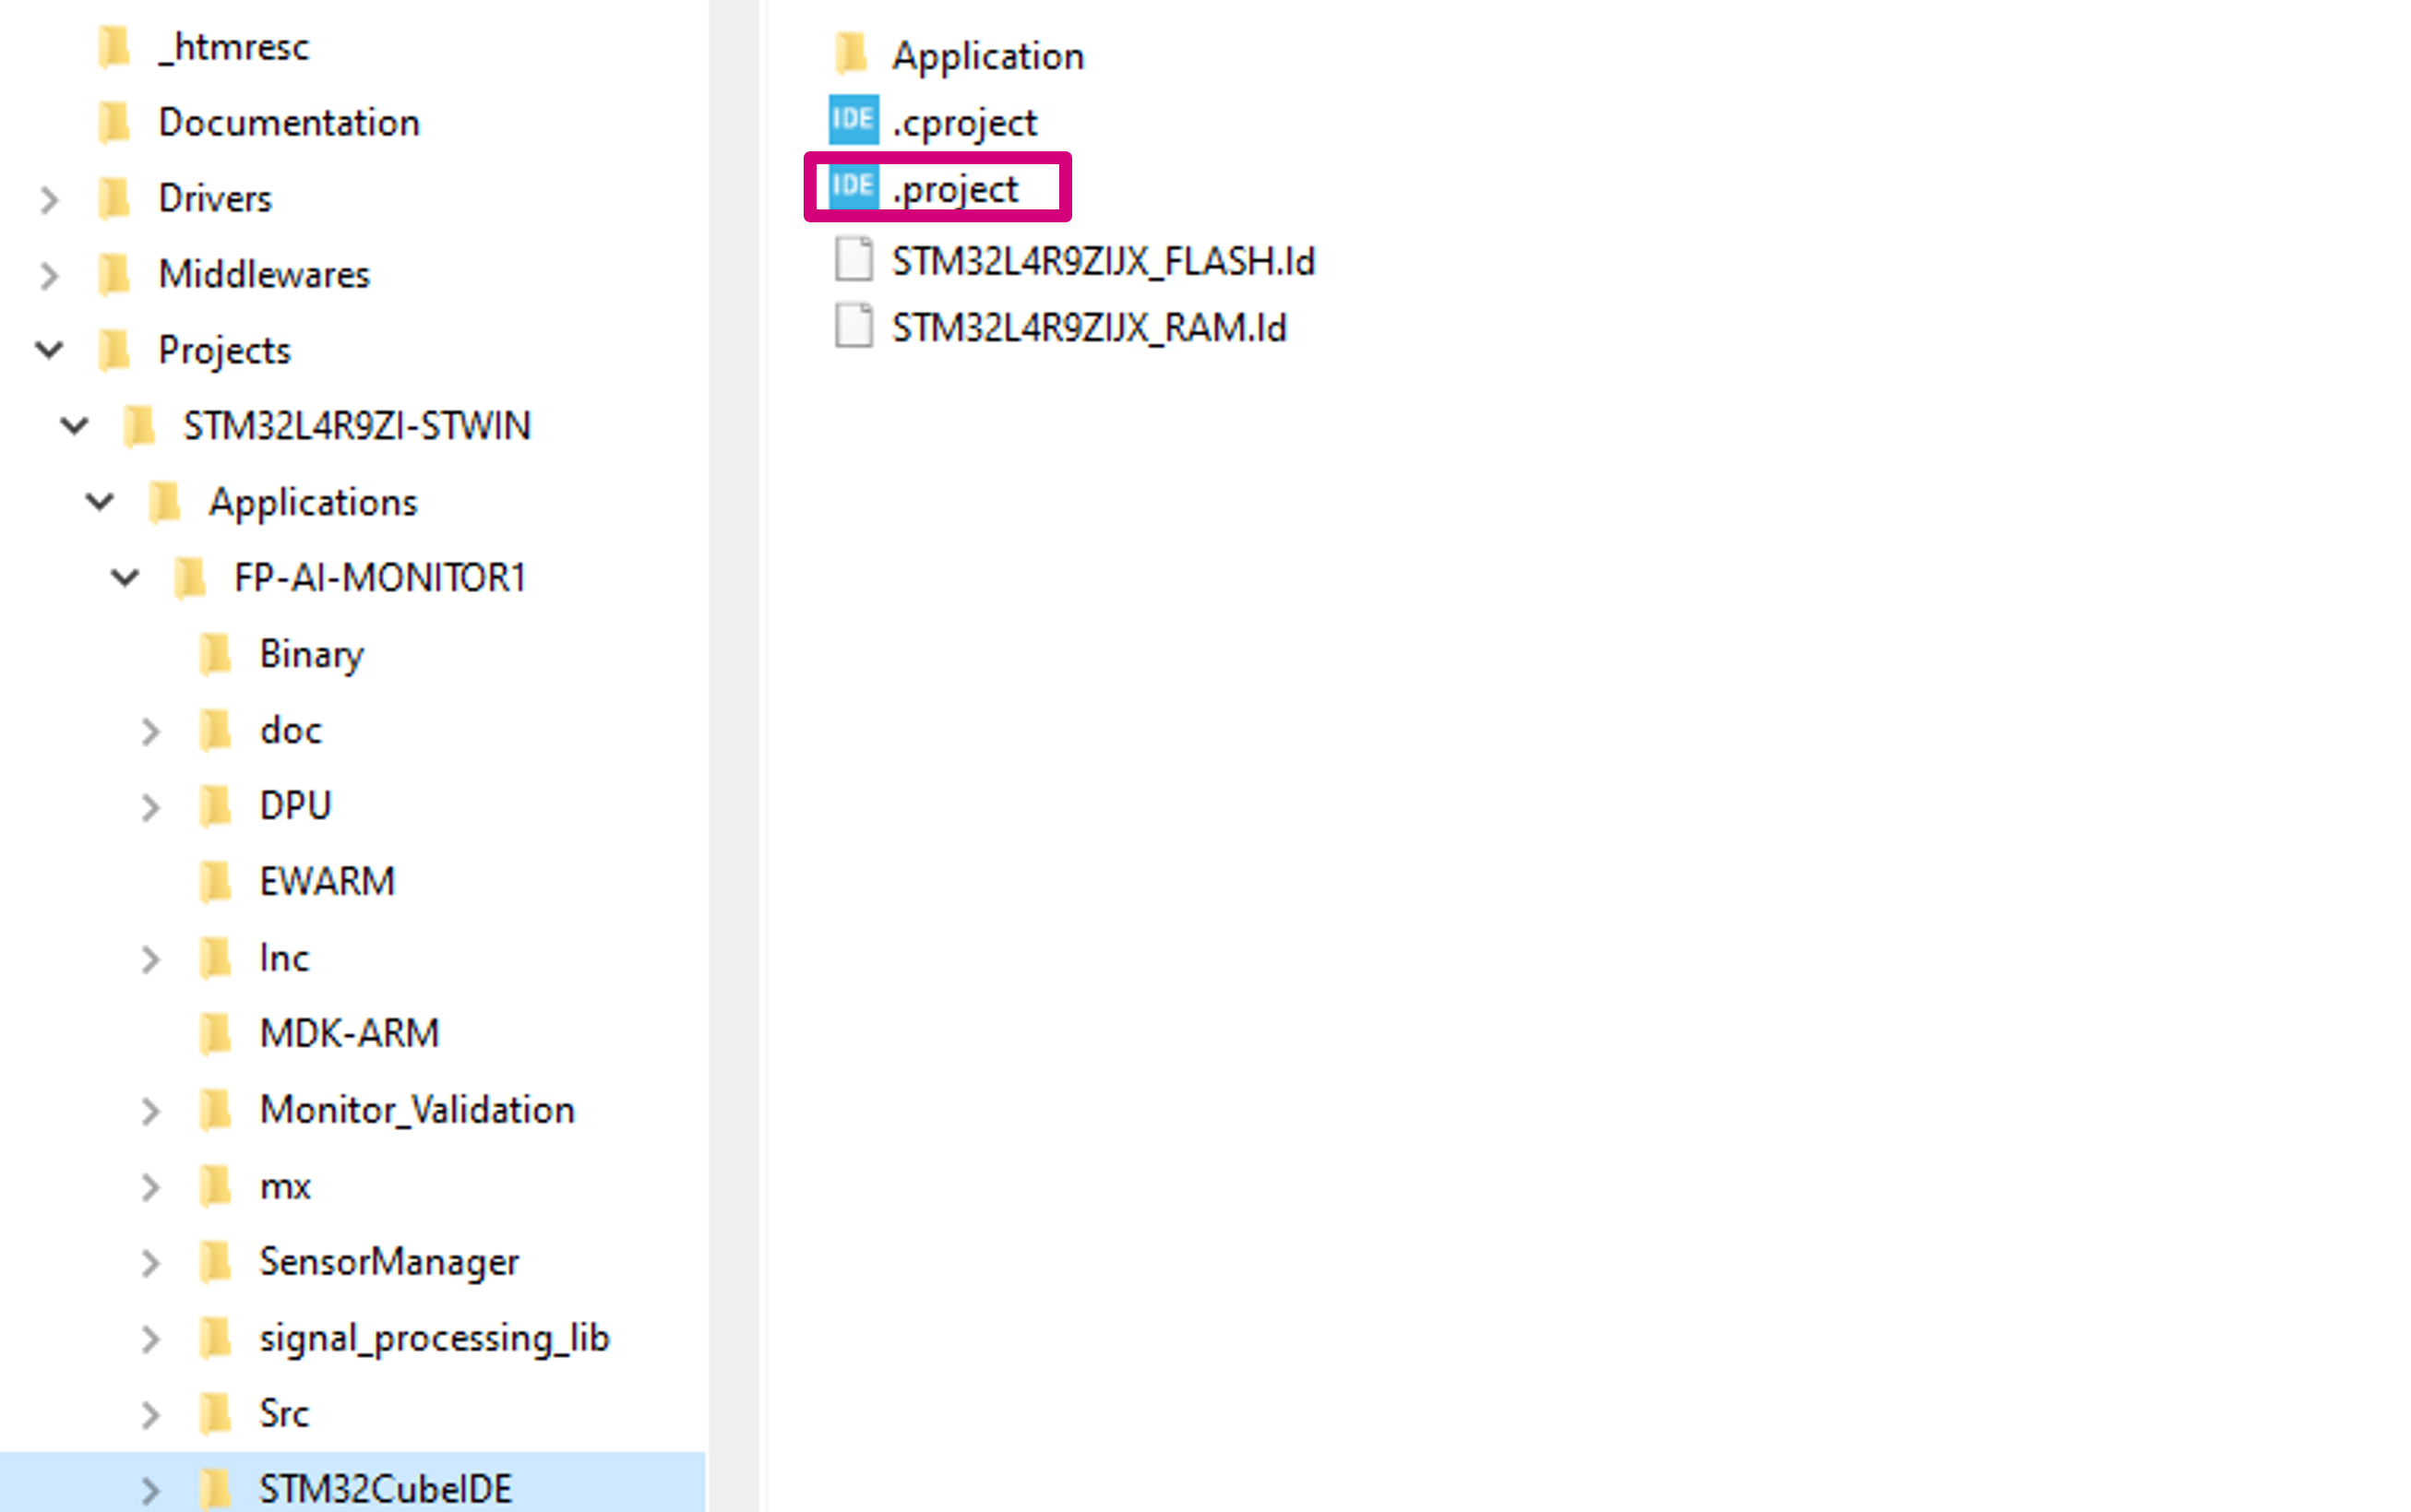Viewport: 2411px width, 1512px height.
Task: Click the STM32CubeIDE .project IDE icon
Action: (x=852, y=188)
